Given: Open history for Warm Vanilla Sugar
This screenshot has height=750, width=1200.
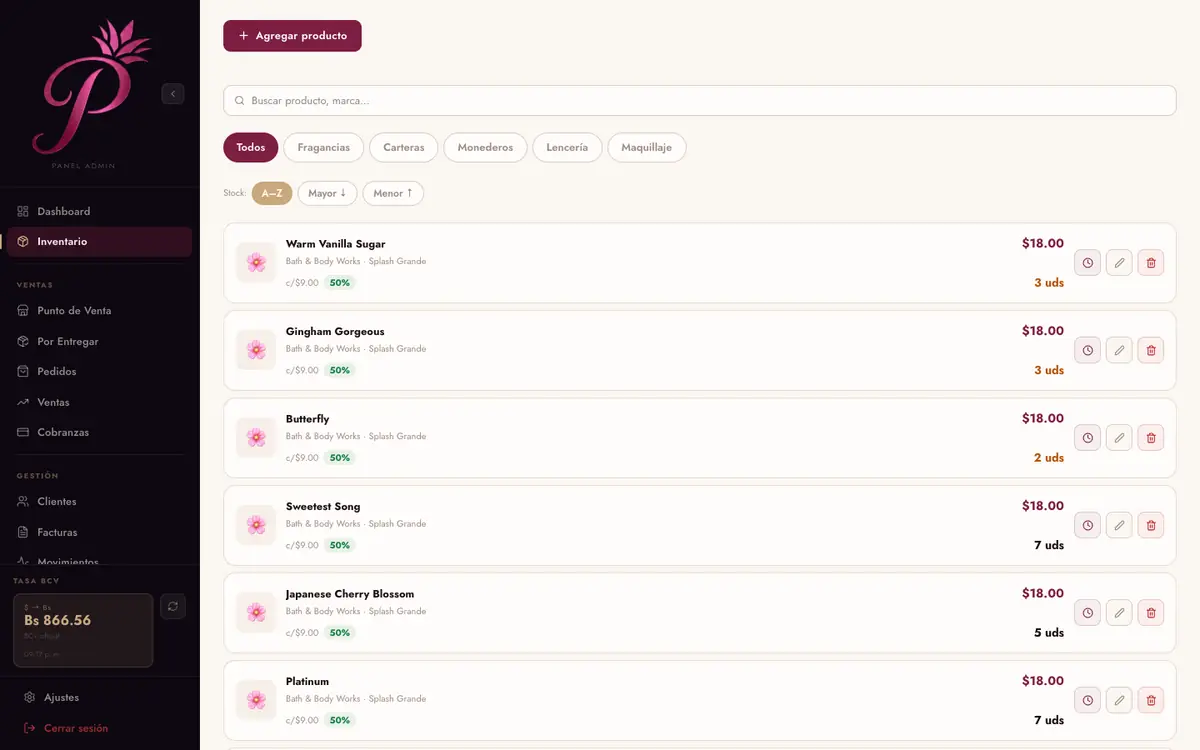Looking at the screenshot, I should 1087,263.
